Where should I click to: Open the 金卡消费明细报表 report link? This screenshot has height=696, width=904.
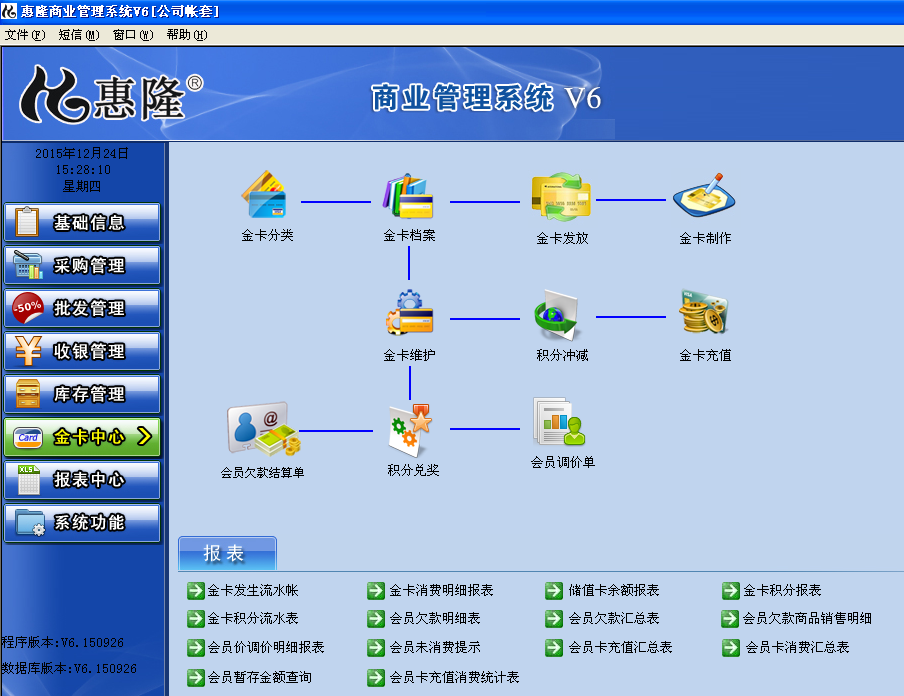click(x=441, y=590)
